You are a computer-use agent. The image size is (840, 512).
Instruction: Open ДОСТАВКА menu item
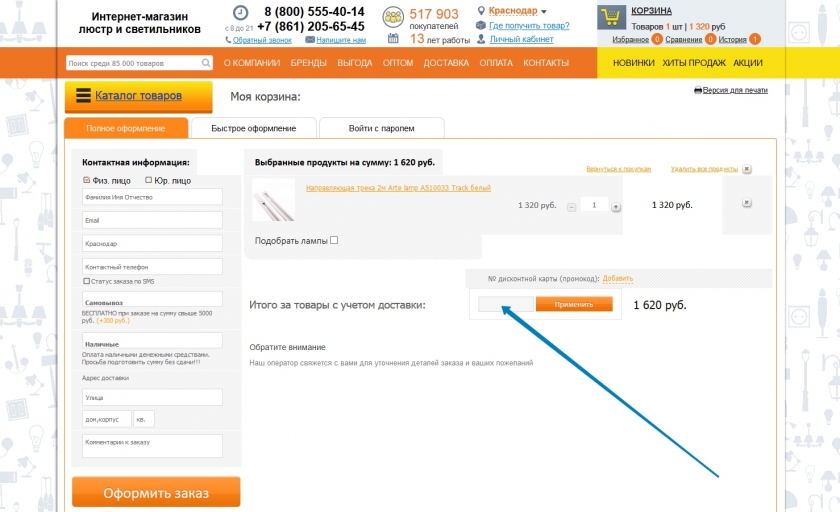click(x=446, y=63)
